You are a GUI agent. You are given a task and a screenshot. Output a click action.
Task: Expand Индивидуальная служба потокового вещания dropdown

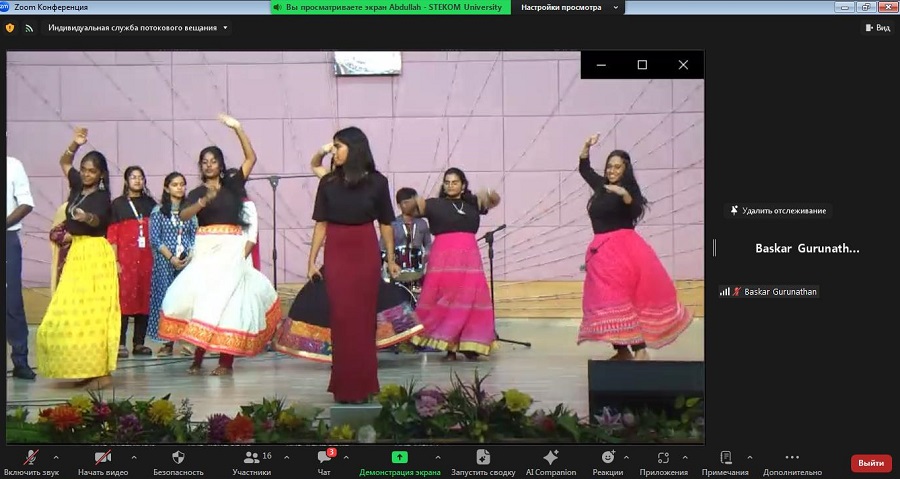(x=138, y=28)
